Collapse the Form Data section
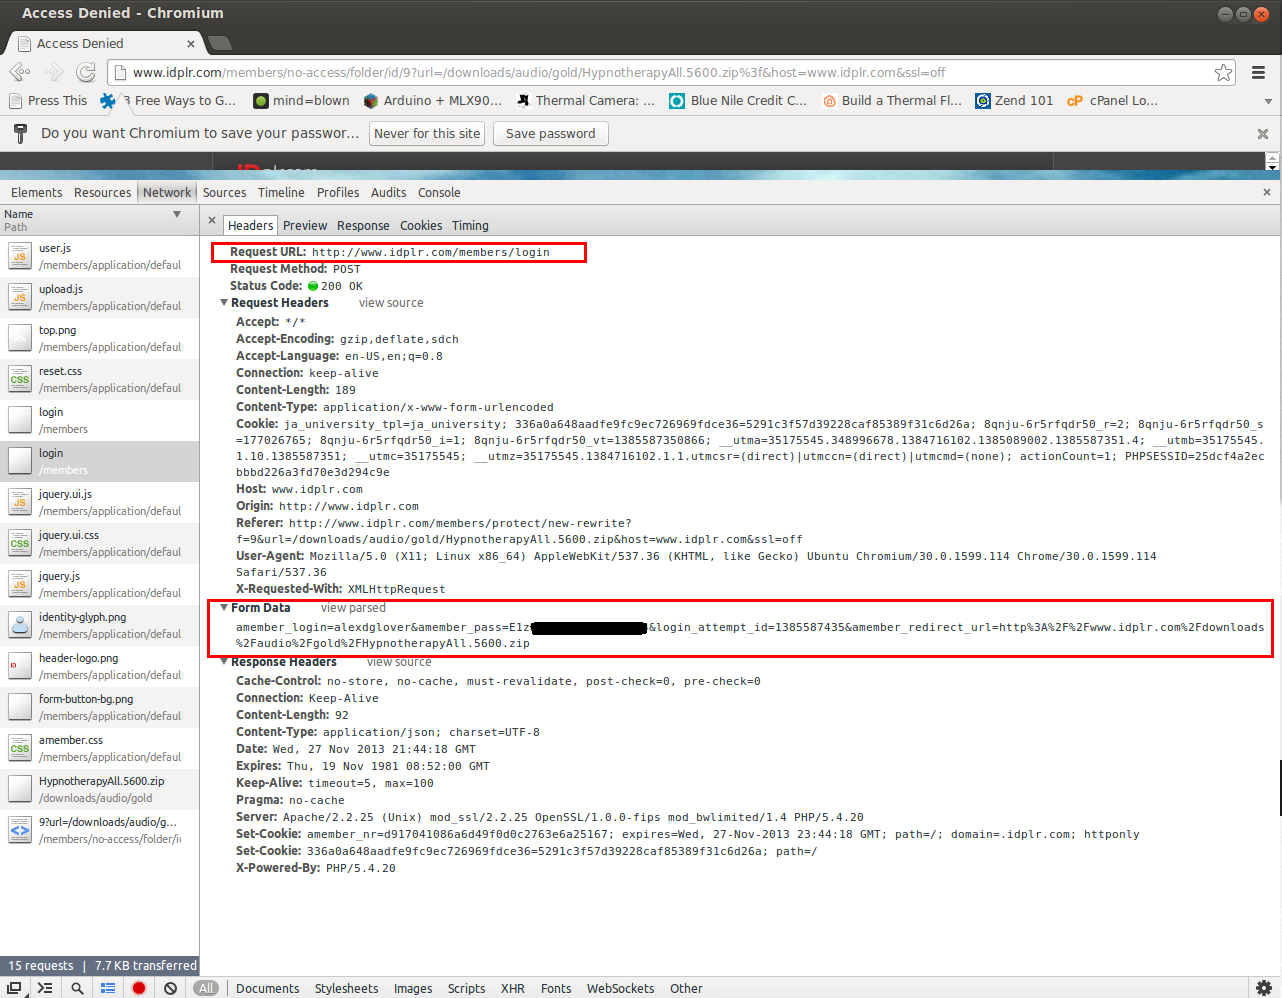The image size is (1282, 998). [x=224, y=608]
